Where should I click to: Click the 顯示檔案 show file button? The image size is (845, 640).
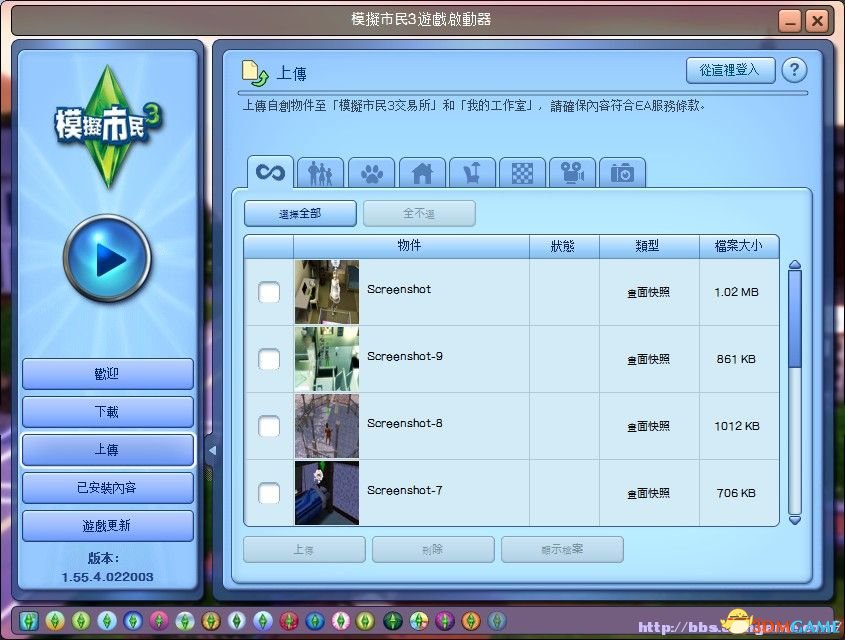click(x=562, y=549)
